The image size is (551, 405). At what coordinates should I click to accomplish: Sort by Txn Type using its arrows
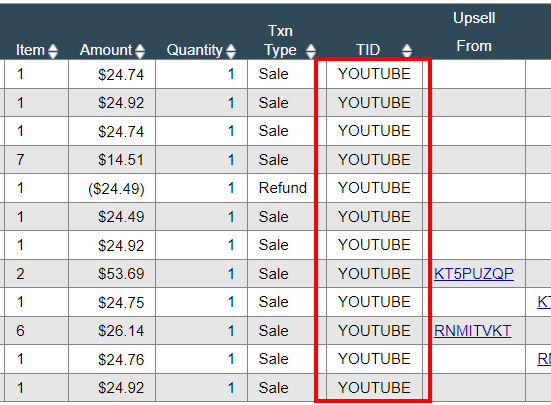[311, 51]
